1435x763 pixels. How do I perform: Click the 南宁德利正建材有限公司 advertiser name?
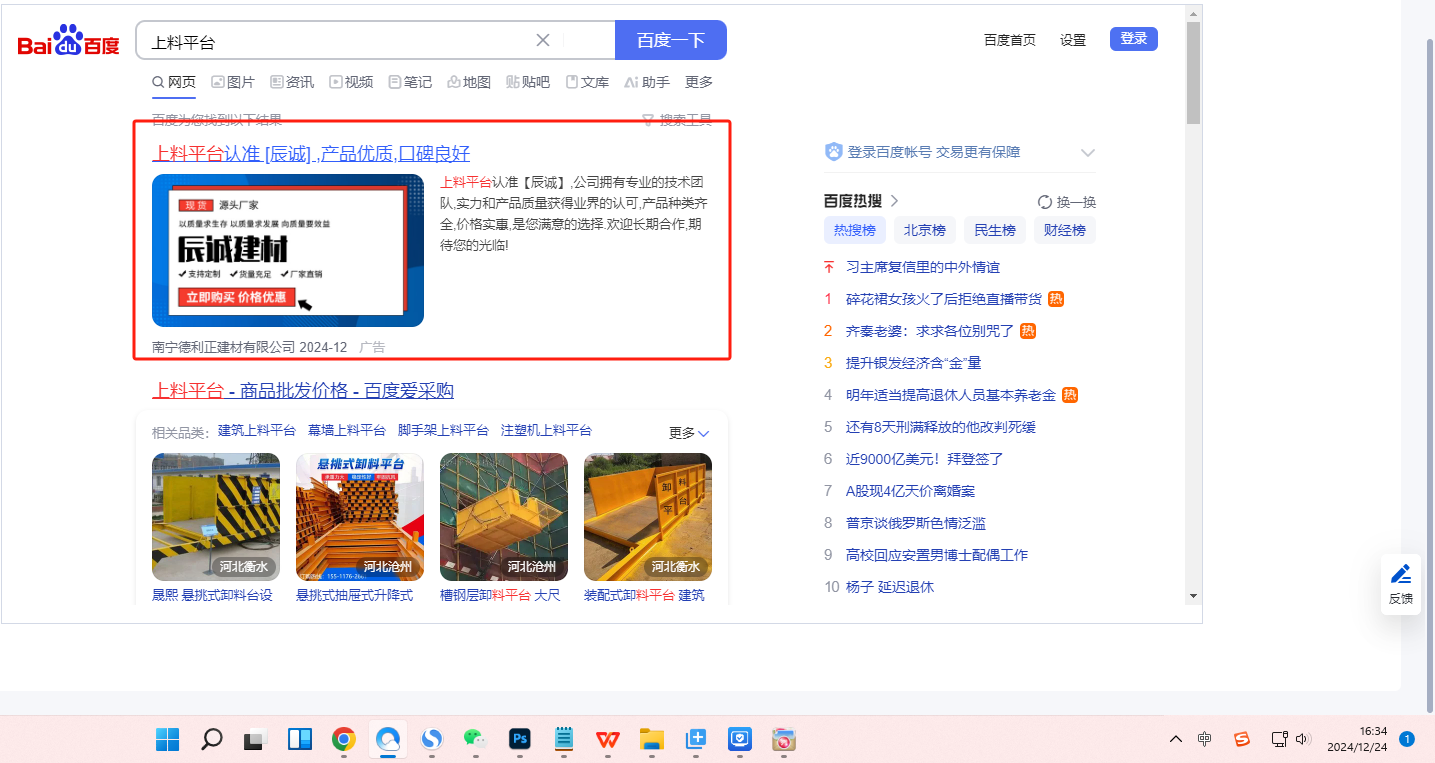(224, 347)
